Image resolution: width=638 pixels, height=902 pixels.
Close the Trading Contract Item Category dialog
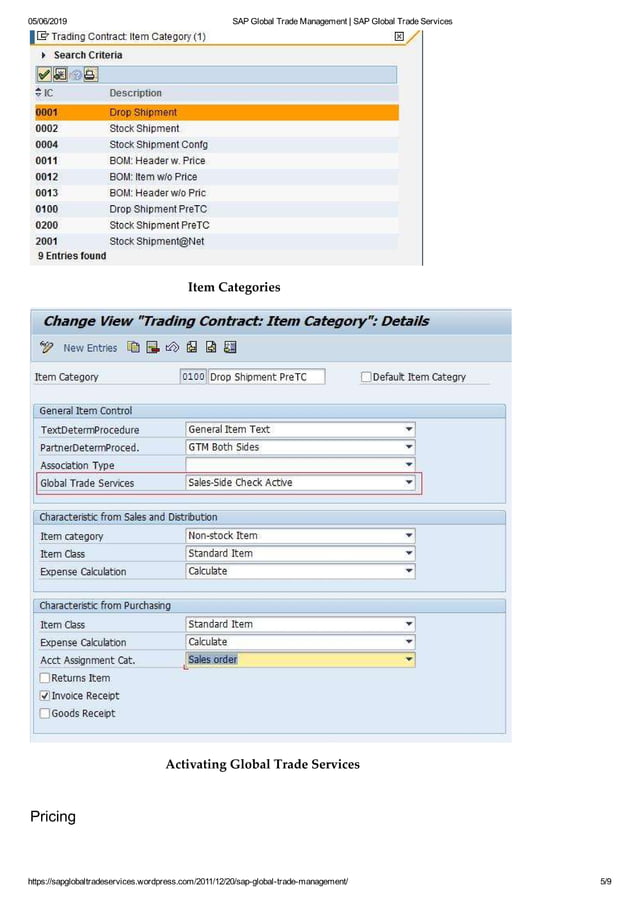tap(399, 36)
